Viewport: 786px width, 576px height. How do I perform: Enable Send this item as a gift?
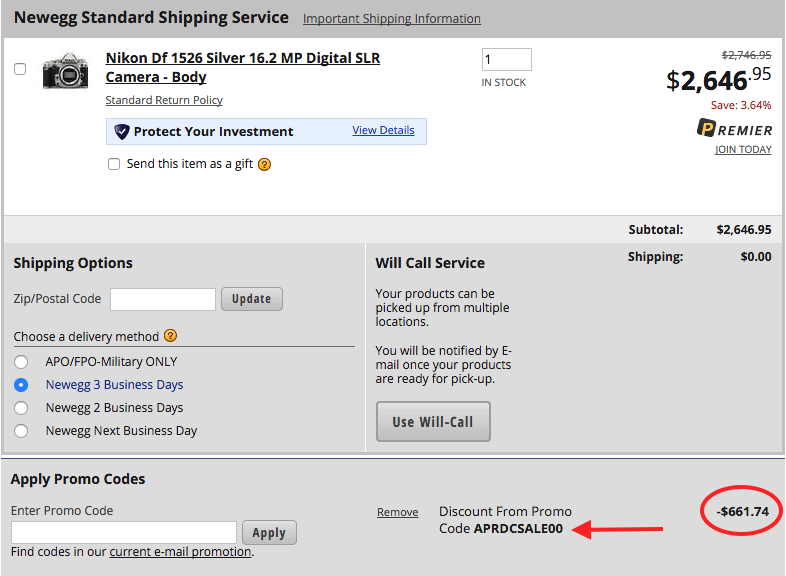click(x=114, y=164)
